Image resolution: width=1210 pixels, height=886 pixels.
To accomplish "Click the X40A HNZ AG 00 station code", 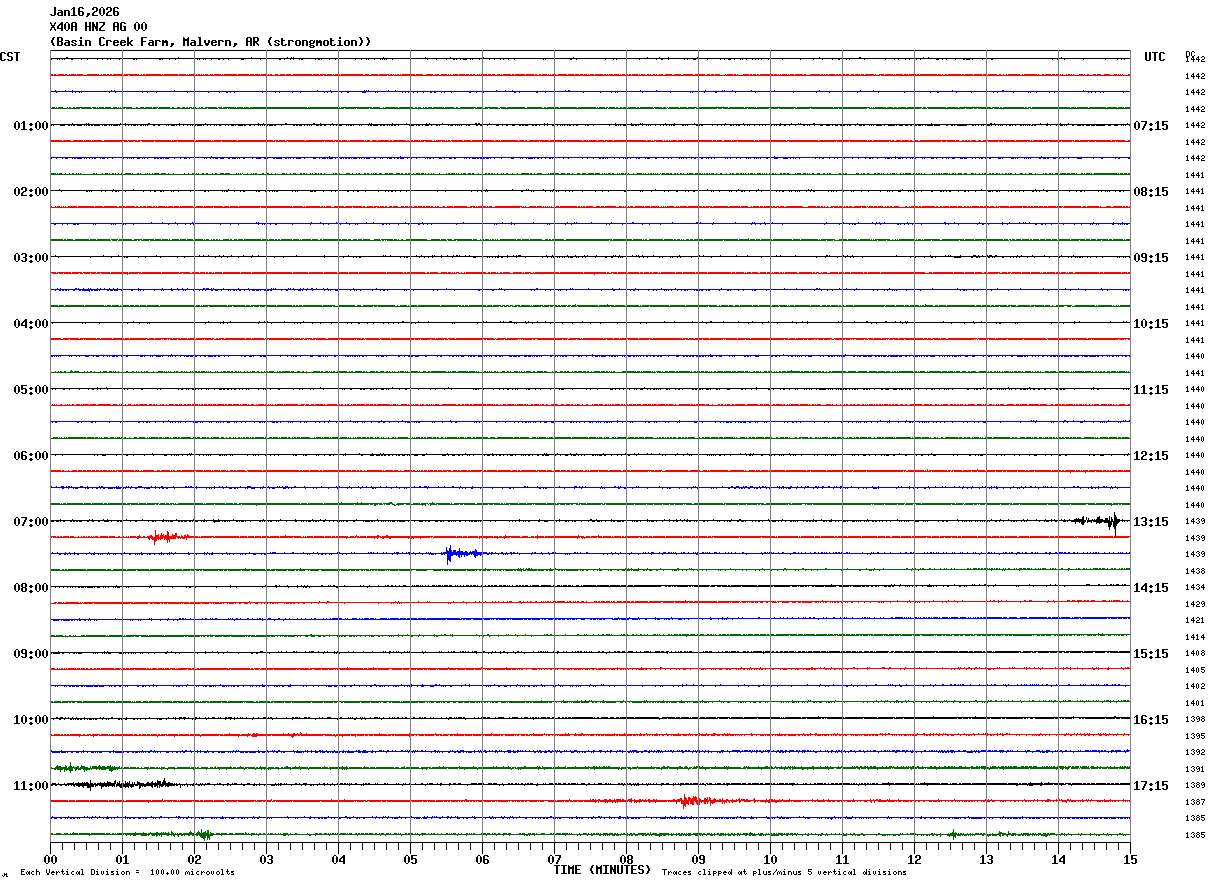I will (98, 27).
